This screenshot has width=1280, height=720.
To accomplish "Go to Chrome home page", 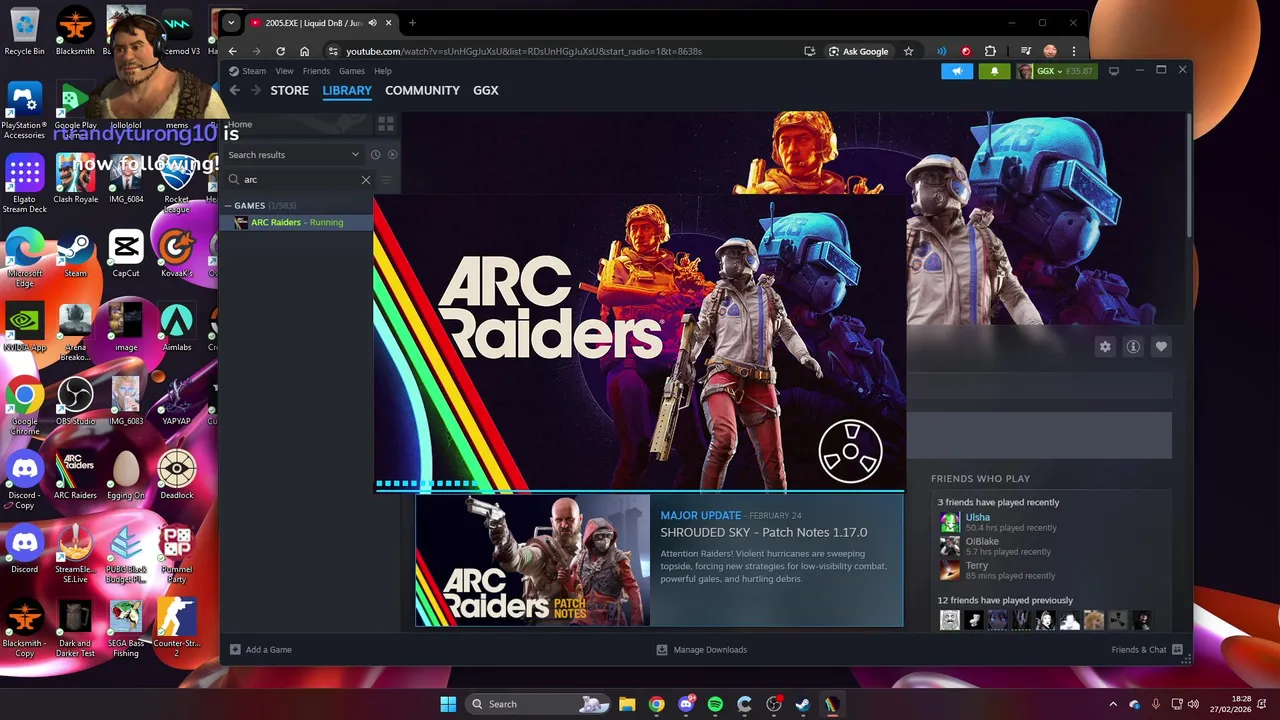I will click(x=305, y=51).
